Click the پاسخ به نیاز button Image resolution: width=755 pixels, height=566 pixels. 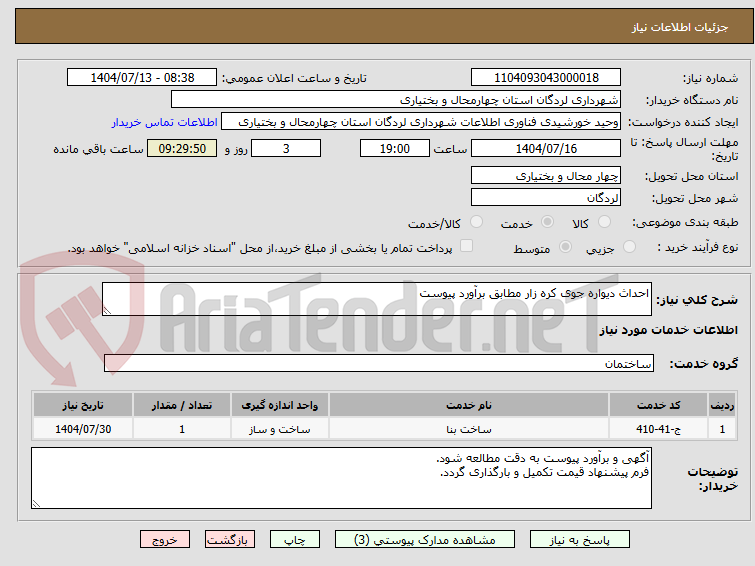click(580, 540)
